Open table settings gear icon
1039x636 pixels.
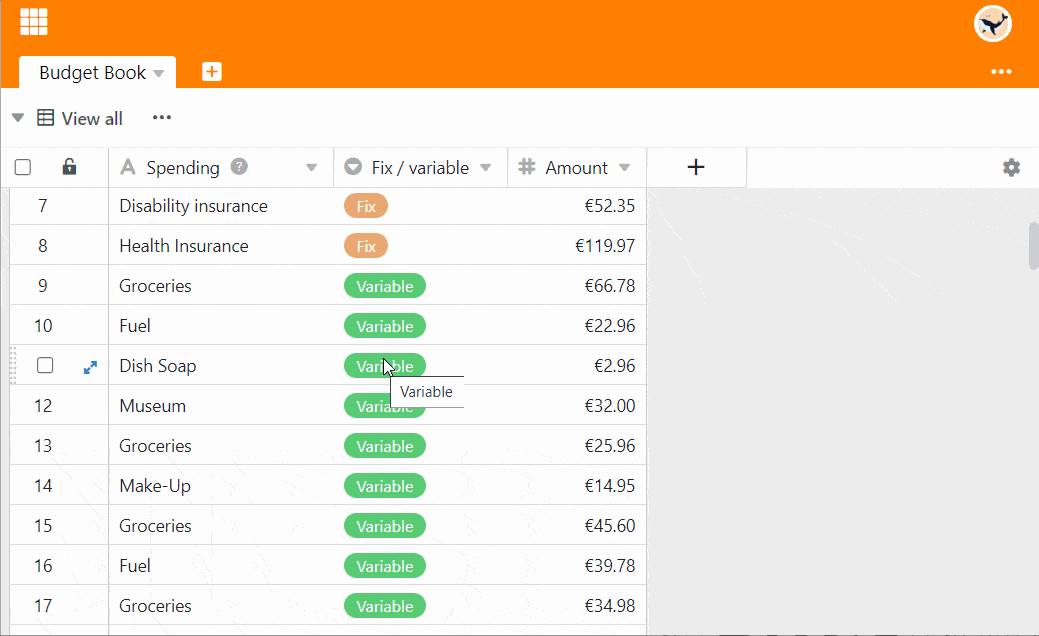[1011, 168]
